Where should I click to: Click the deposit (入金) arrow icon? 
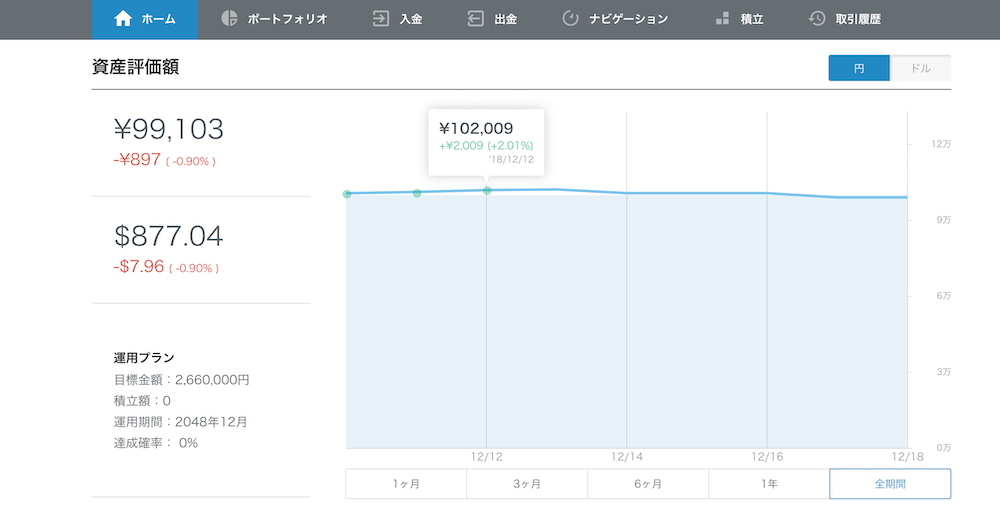381,18
